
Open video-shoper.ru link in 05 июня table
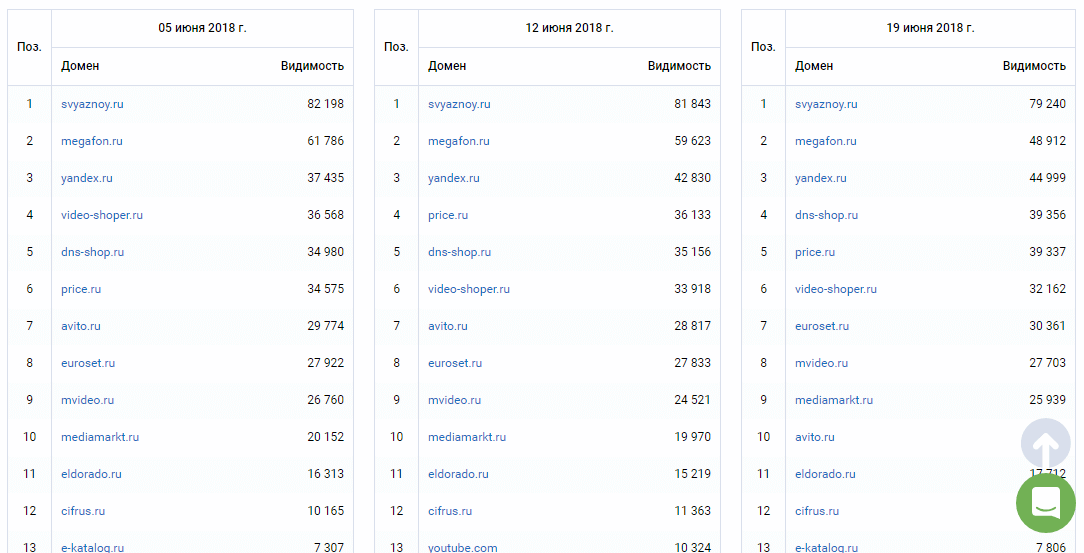tap(102, 215)
